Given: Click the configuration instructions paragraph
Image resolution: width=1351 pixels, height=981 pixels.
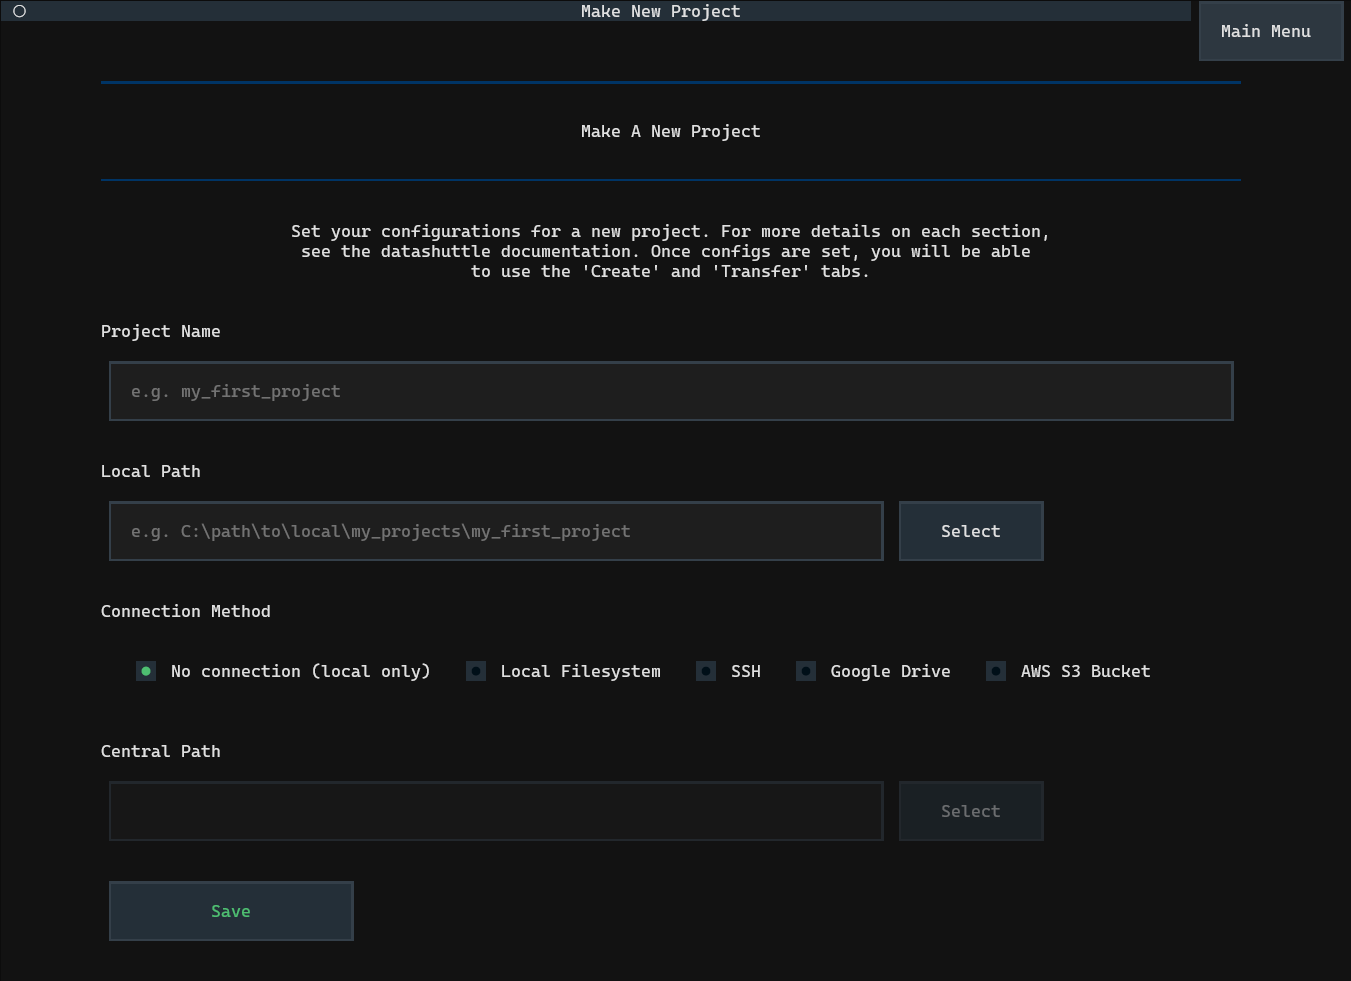Looking at the screenshot, I should tap(670, 251).
